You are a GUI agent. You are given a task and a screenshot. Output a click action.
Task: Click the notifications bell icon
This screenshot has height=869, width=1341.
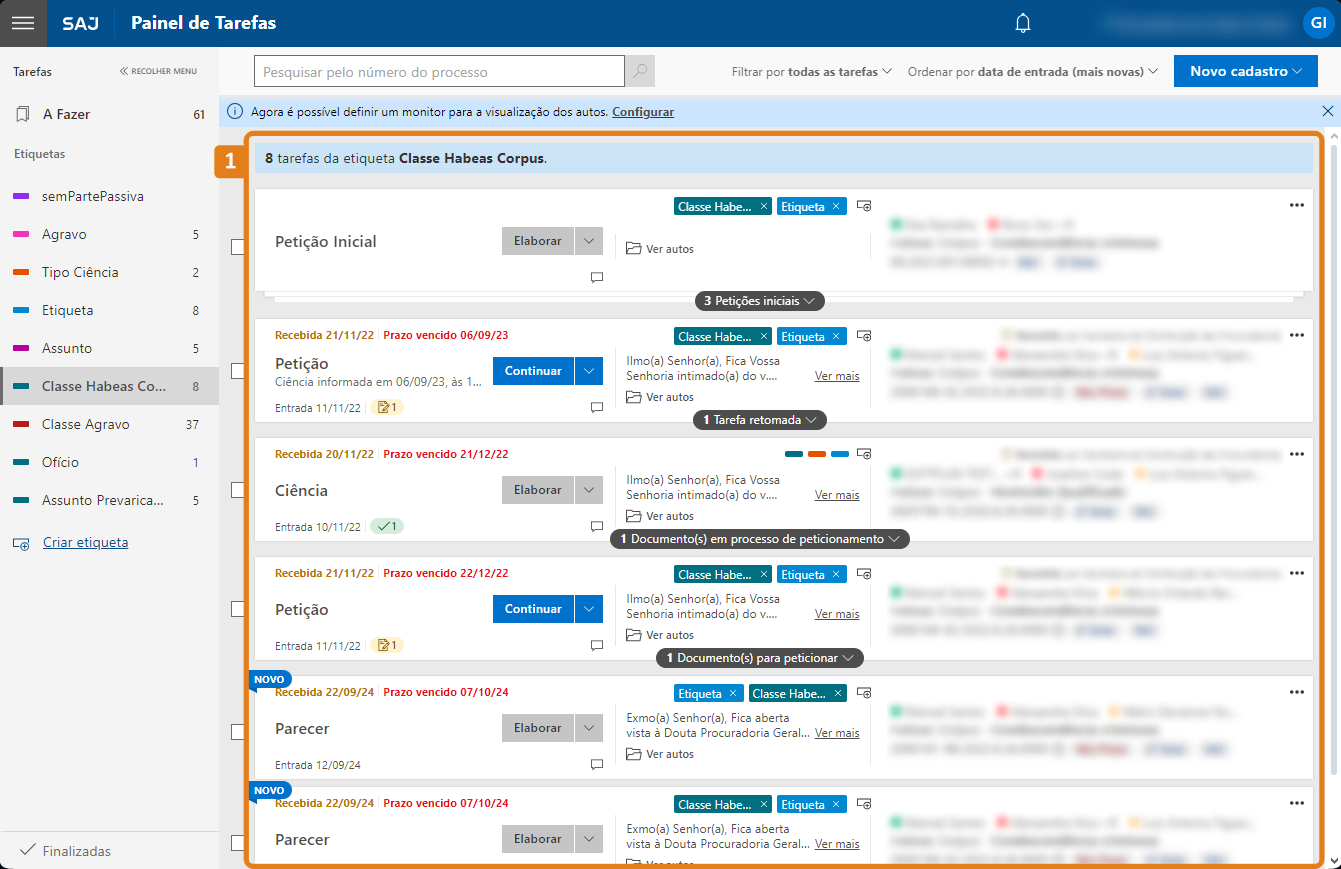pyautogui.click(x=1022, y=23)
